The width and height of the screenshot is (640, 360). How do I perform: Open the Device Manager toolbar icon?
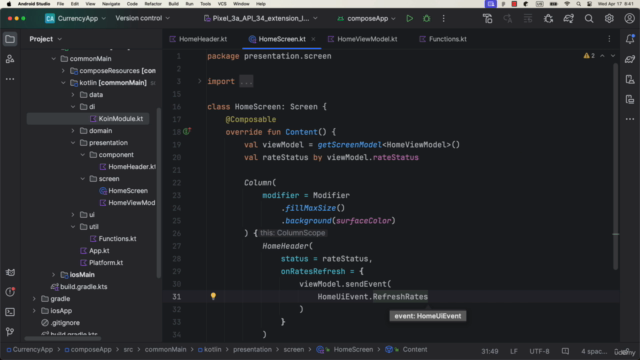point(487,18)
